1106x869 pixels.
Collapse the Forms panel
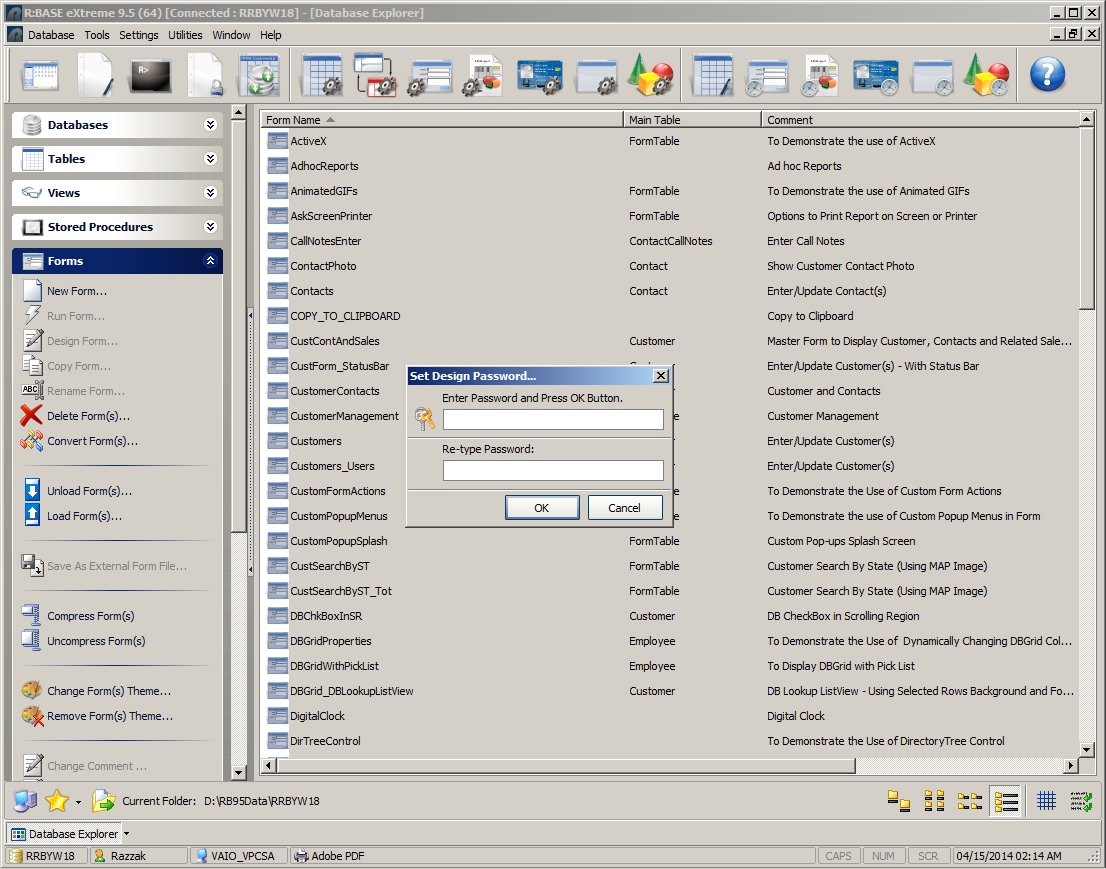[210, 261]
